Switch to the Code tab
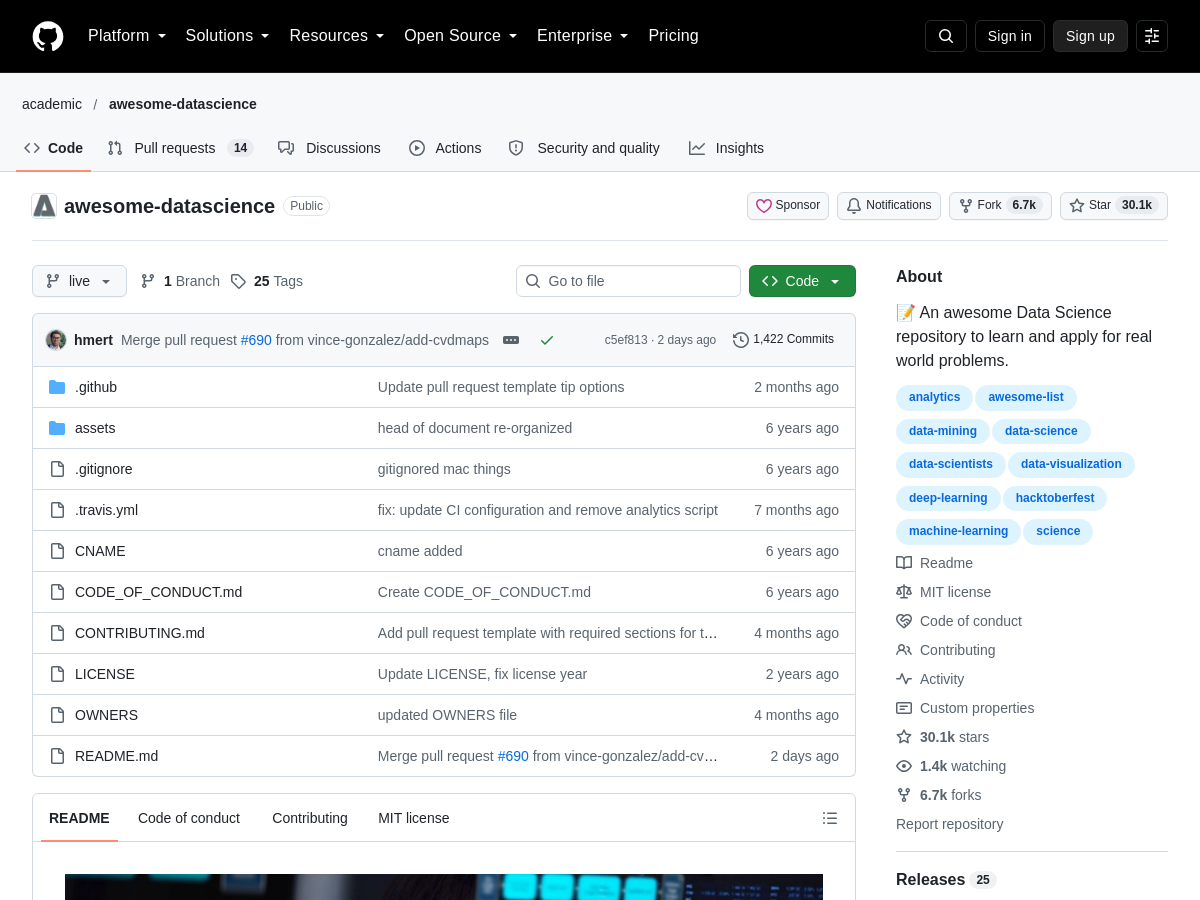The image size is (1200, 900). tap(54, 148)
